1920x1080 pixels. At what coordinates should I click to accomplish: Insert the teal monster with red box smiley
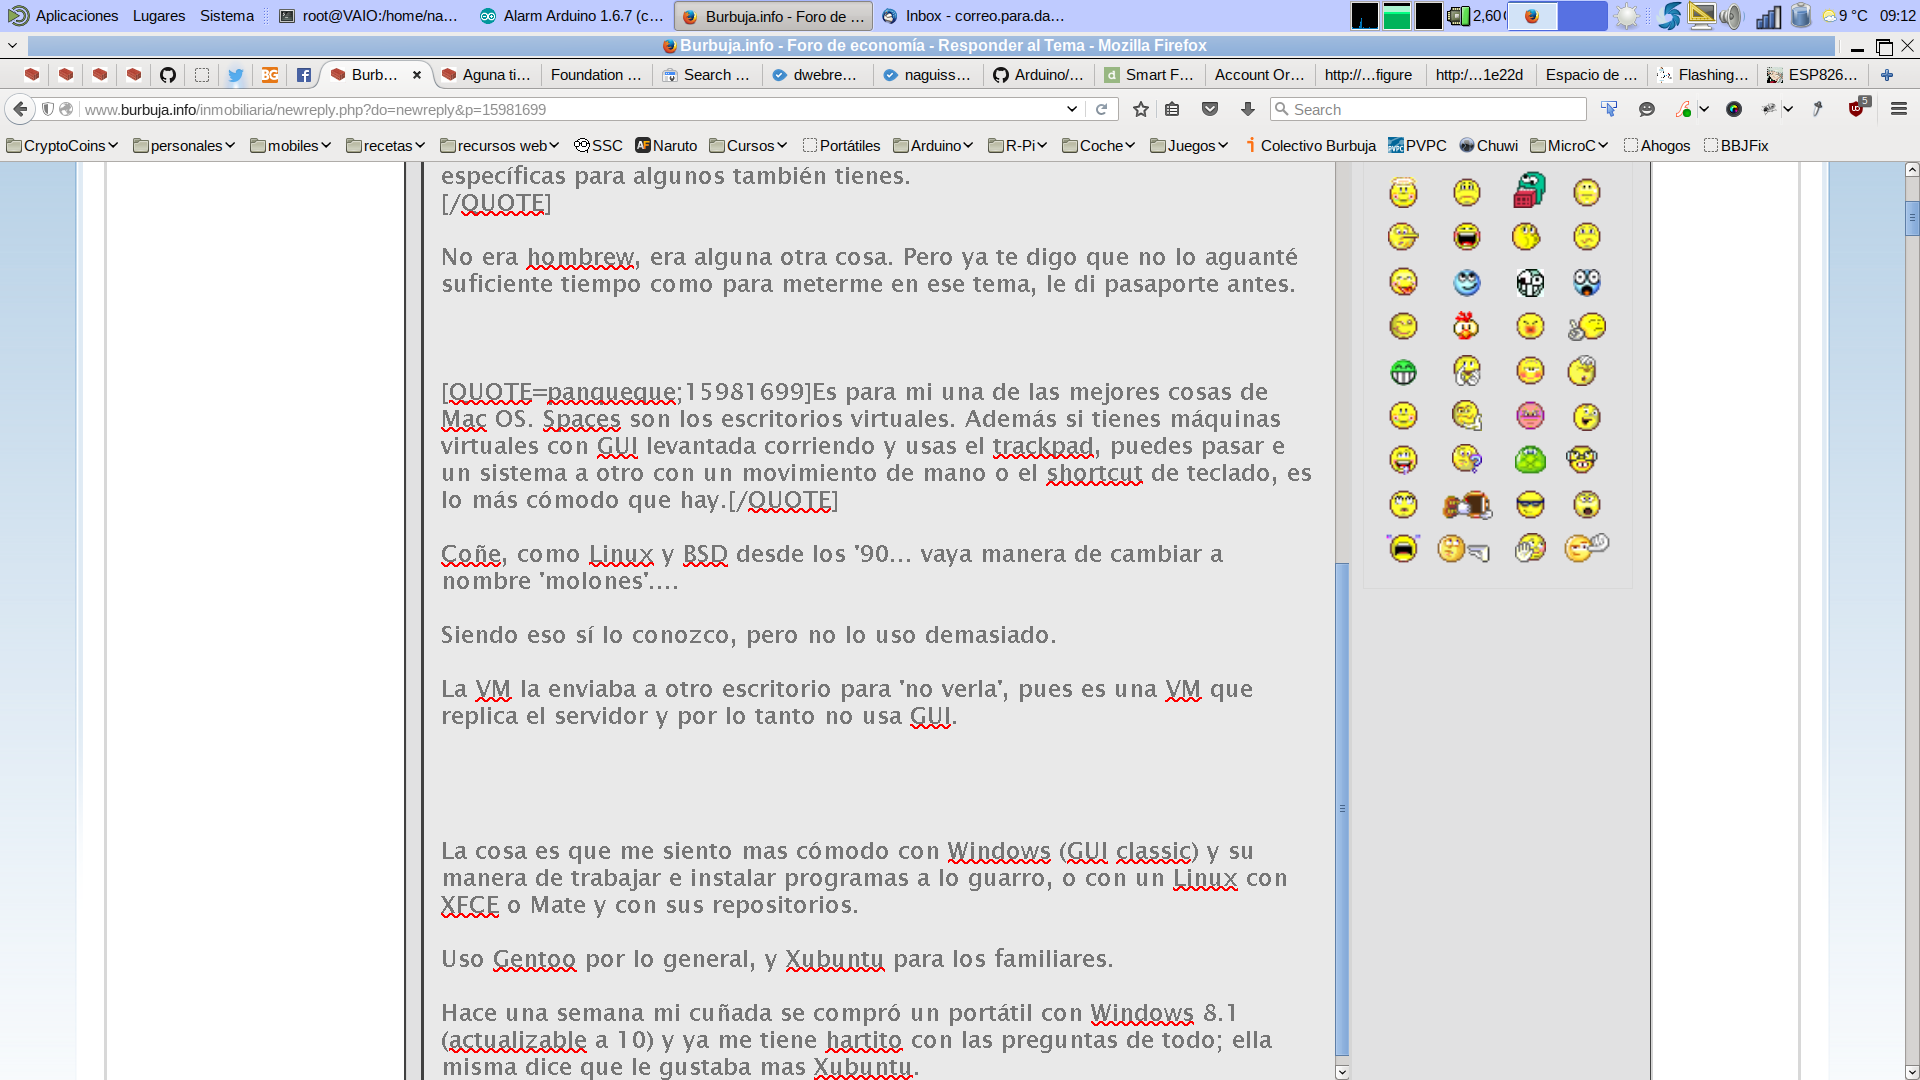coord(1529,190)
